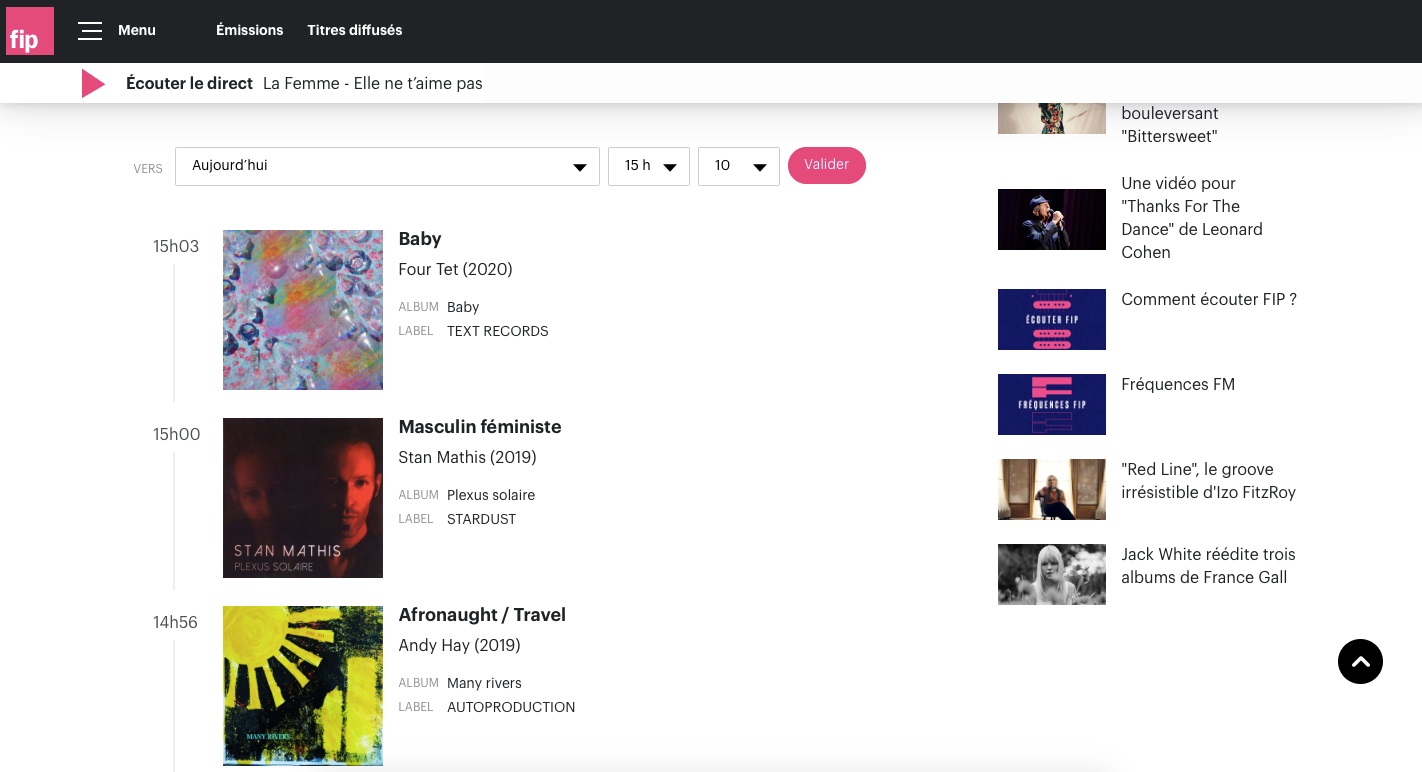Click the Fréquences FIP thumbnail

[x=1052, y=404]
